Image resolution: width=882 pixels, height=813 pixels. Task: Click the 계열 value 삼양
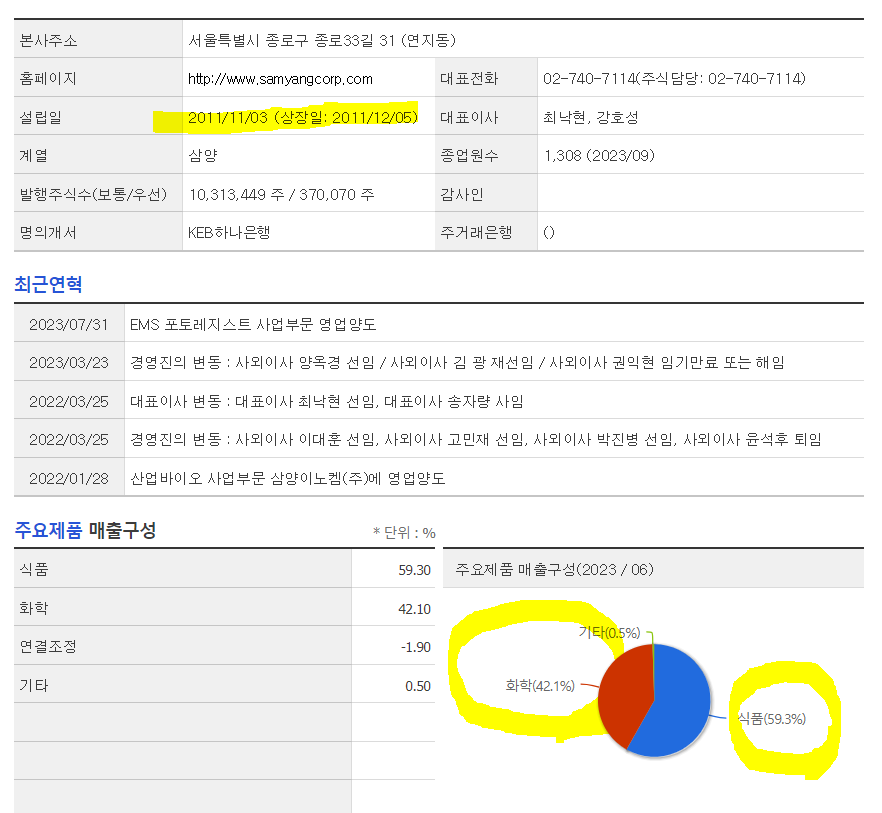point(202,156)
